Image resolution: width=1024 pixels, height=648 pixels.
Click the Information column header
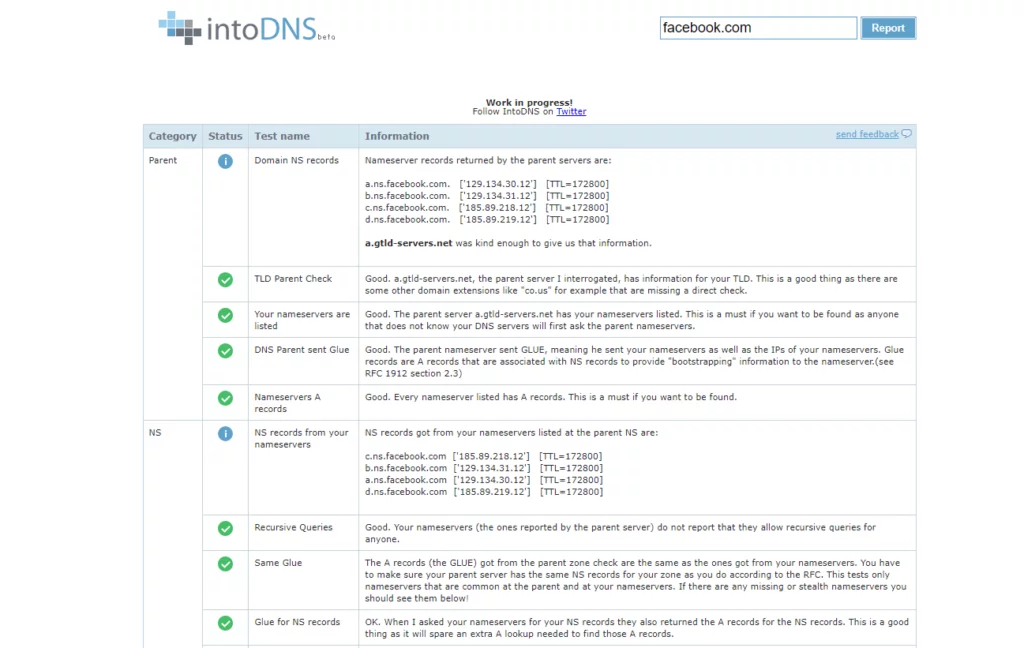click(397, 136)
